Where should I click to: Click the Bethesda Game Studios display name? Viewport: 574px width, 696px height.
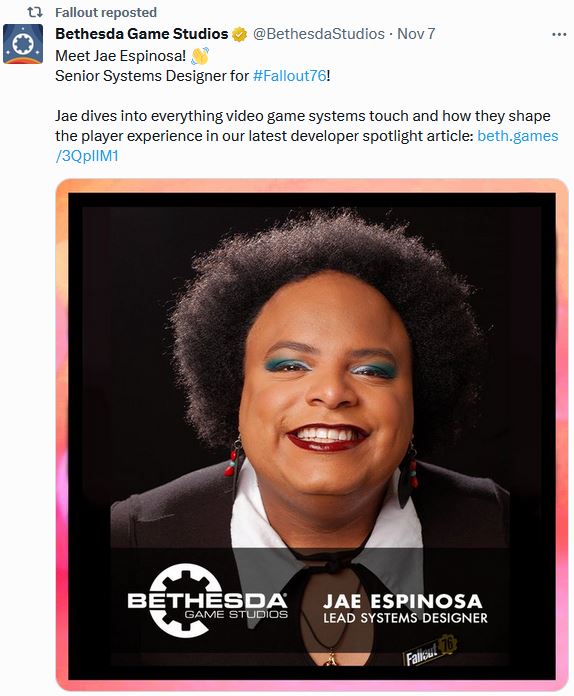coord(142,34)
